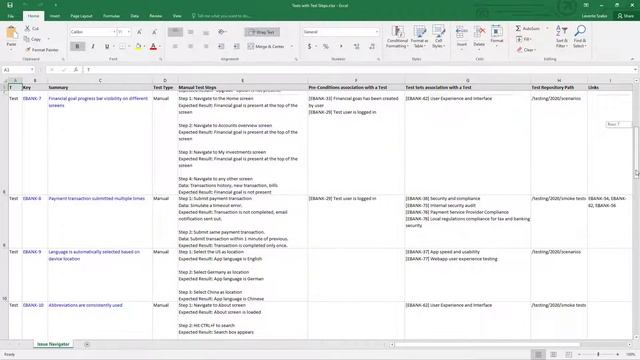Click the Cut scissors icon

tap(27, 28)
